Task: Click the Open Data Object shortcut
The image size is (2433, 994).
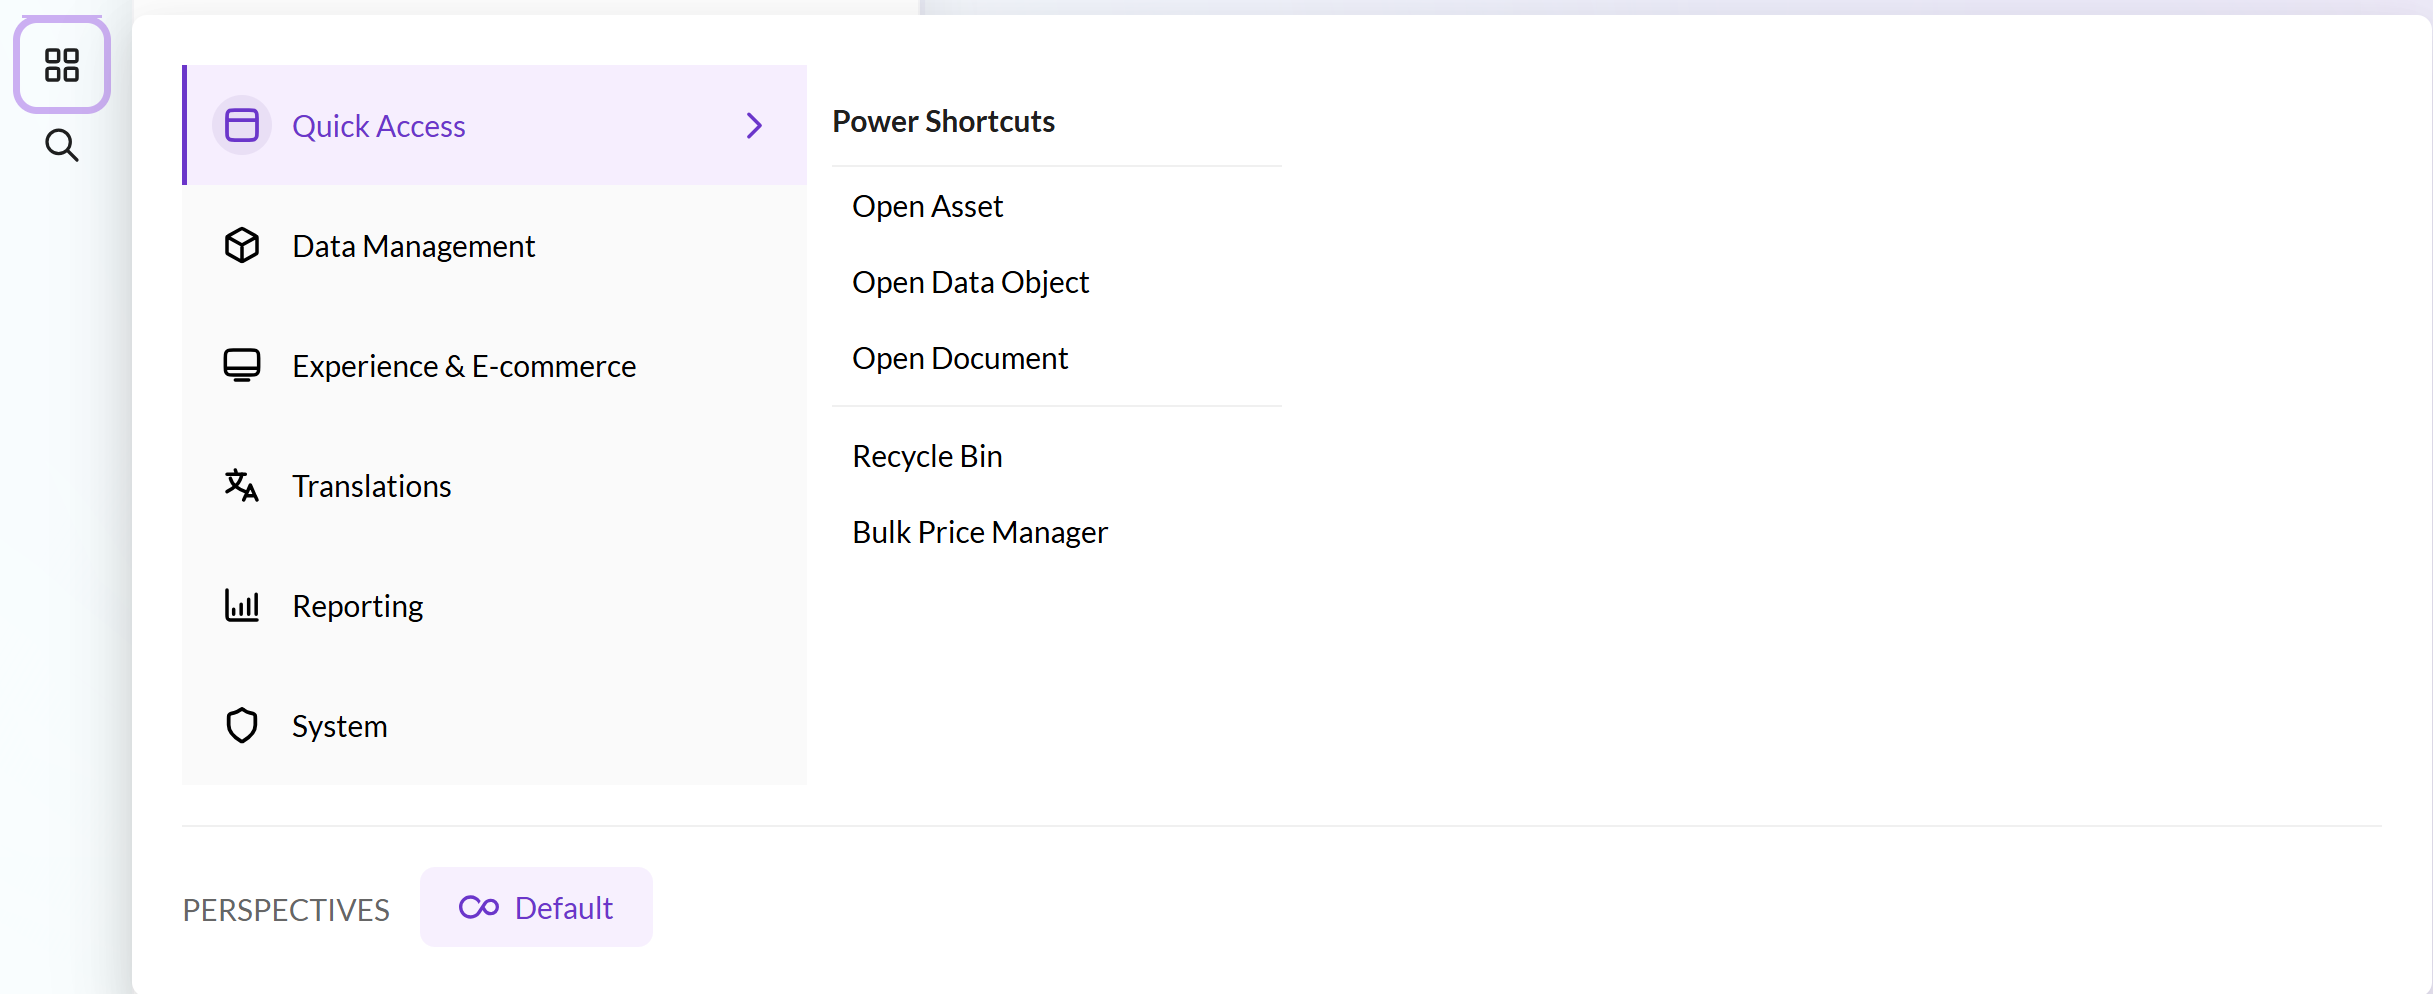Action: tap(970, 282)
